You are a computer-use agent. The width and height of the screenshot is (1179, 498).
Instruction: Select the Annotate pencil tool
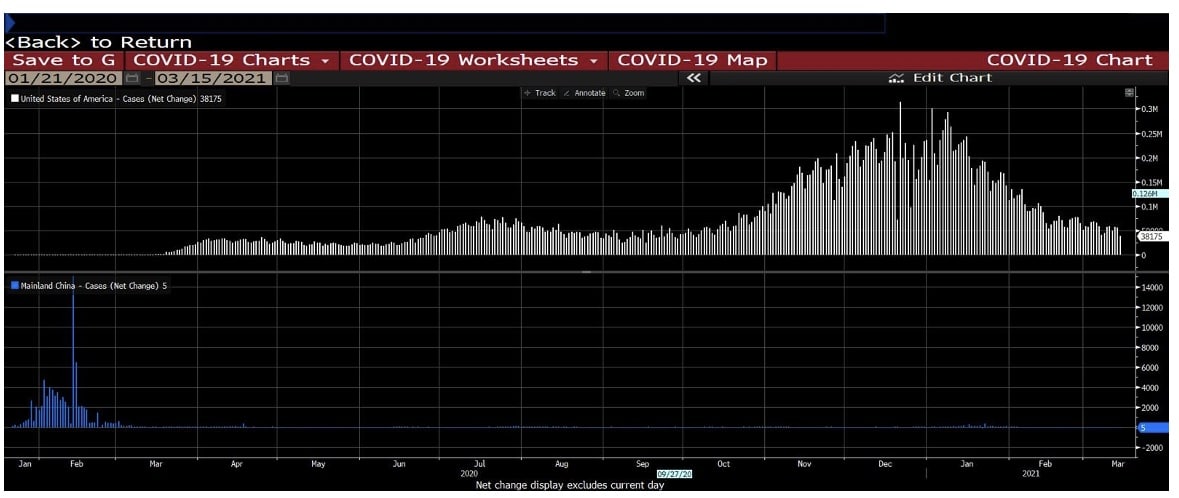(x=585, y=93)
